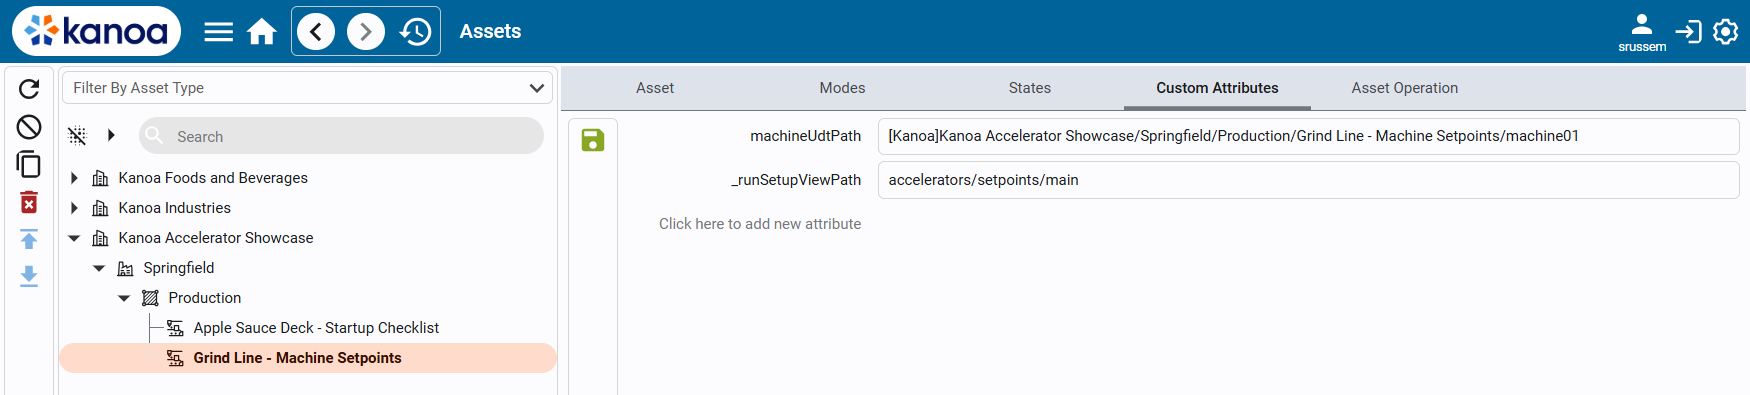Navigate back with the left arrow
1750x395 pixels.
tap(316, 32)
